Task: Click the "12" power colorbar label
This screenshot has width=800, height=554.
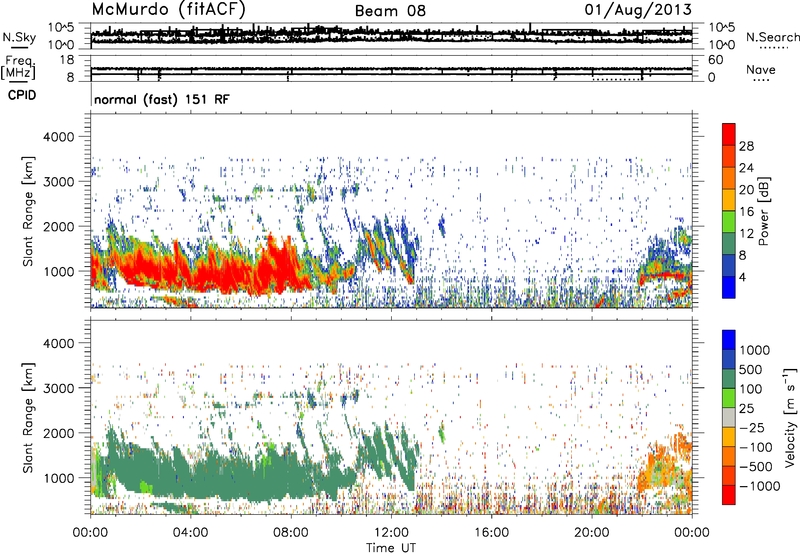Action: click(746, 234)
